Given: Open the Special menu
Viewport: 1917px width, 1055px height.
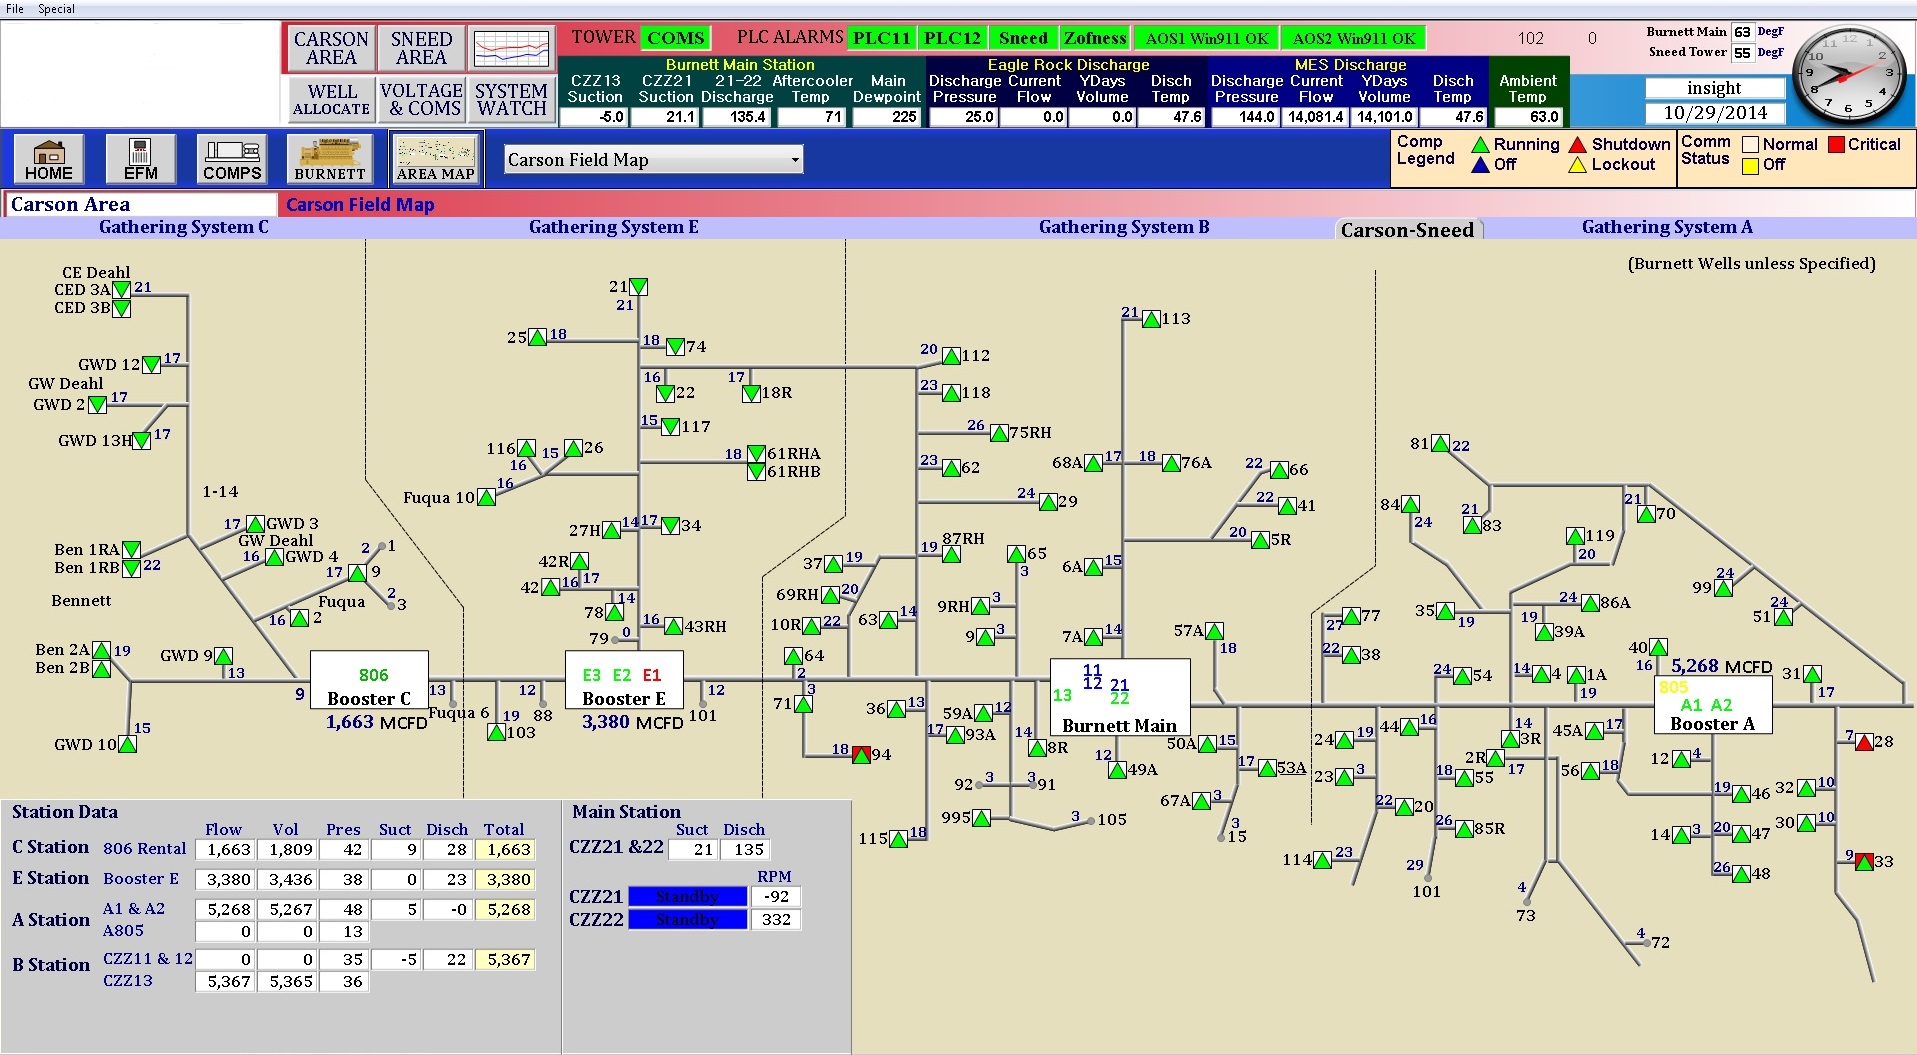Looking at the screenshot, I should click(x=56, y=8).
